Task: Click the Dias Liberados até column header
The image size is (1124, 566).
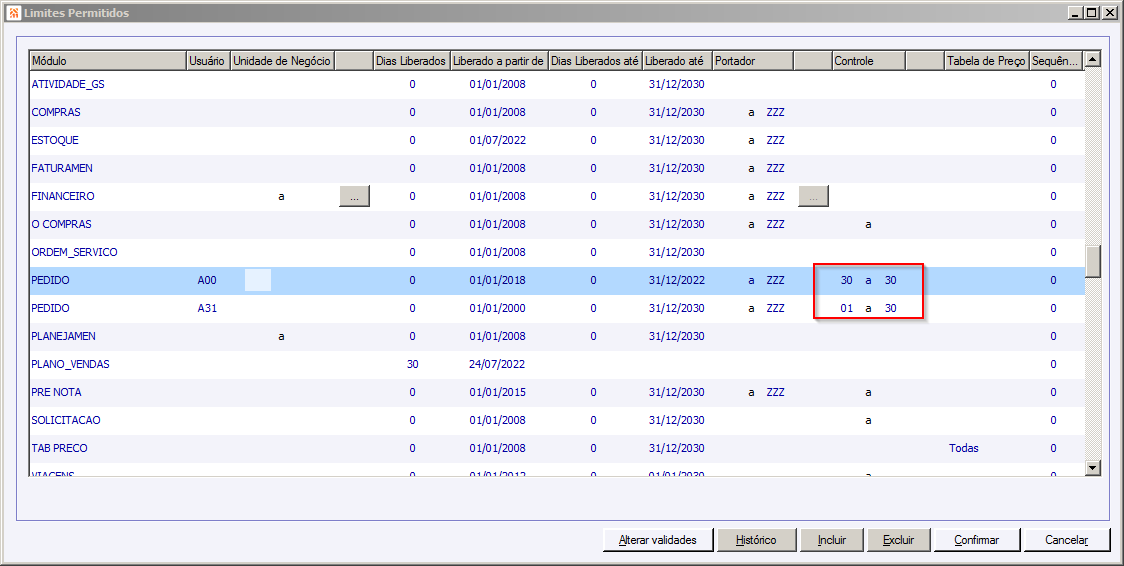Action: (594, 61)
